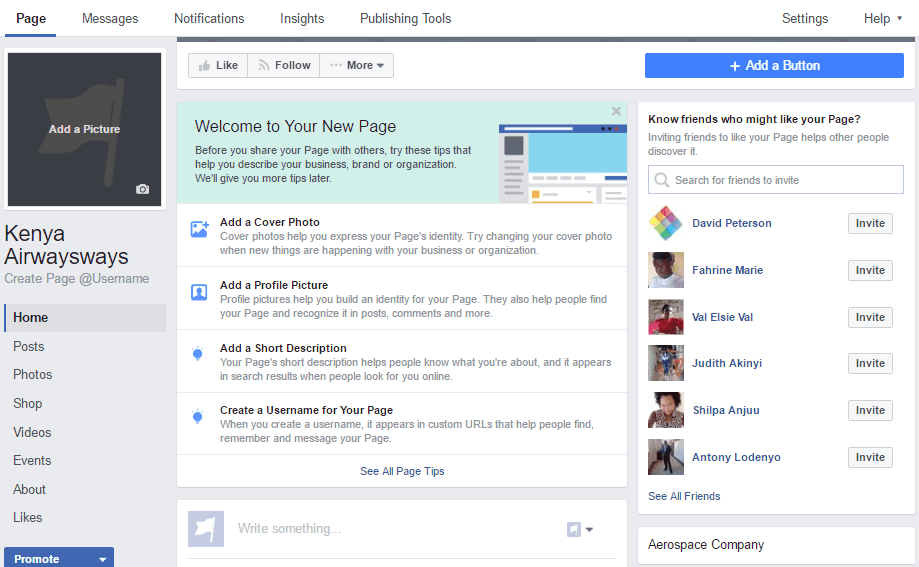
Task: Follow the page
Action: coord(284,66)
